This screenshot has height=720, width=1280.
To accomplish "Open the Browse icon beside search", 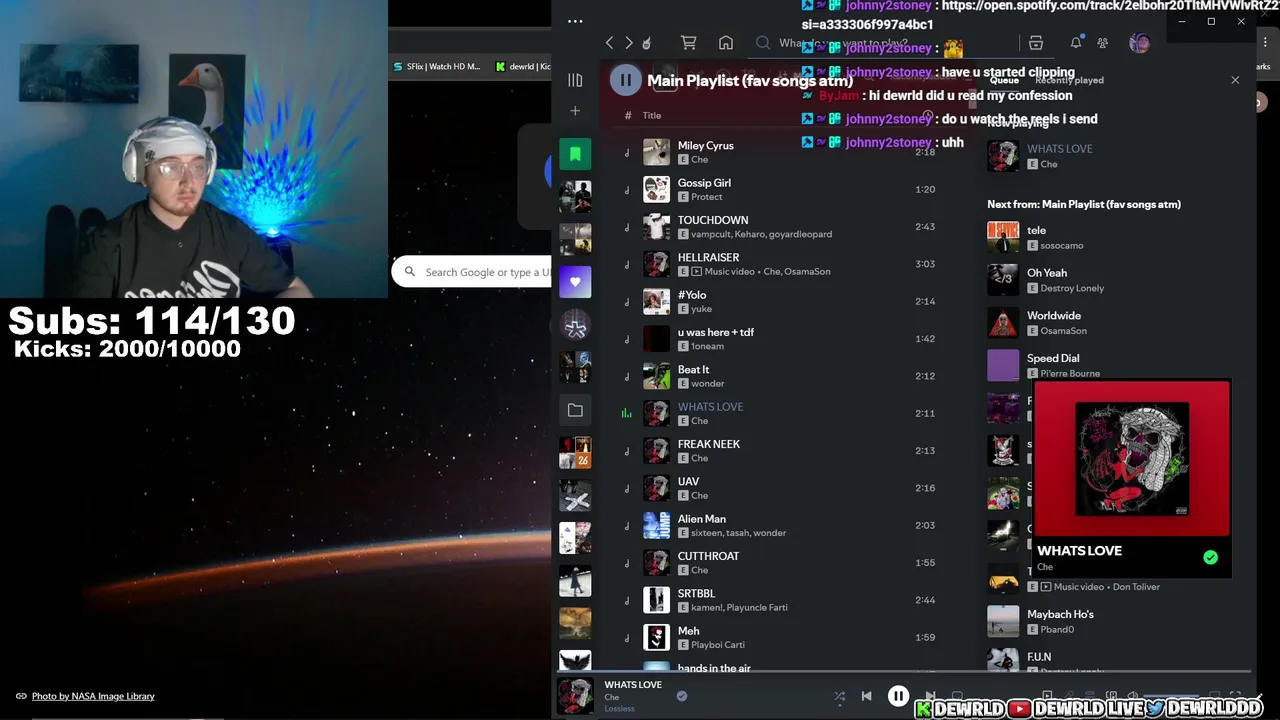I will [x=1036, y=43].
